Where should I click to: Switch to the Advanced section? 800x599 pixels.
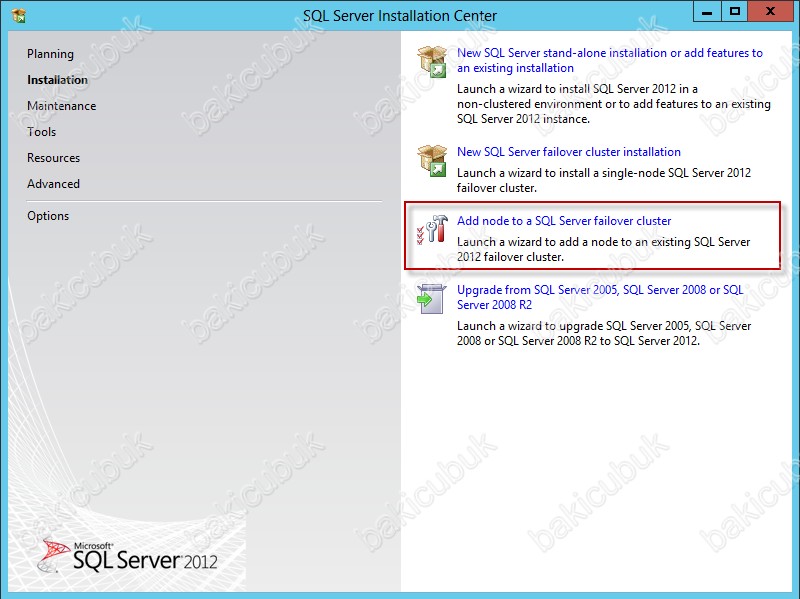point(54,184)
